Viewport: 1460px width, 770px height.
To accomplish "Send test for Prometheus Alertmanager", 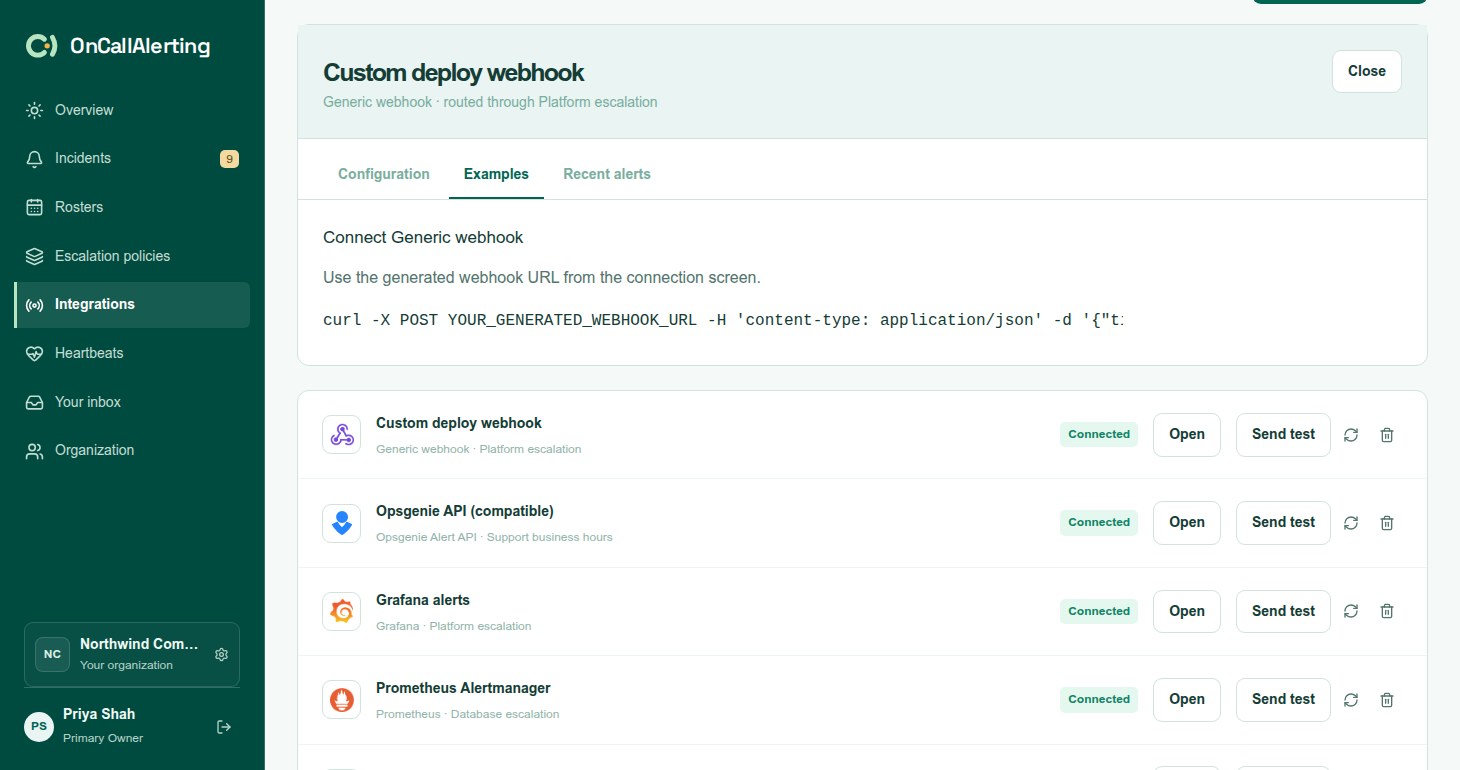I will (x=1283, y=699).
